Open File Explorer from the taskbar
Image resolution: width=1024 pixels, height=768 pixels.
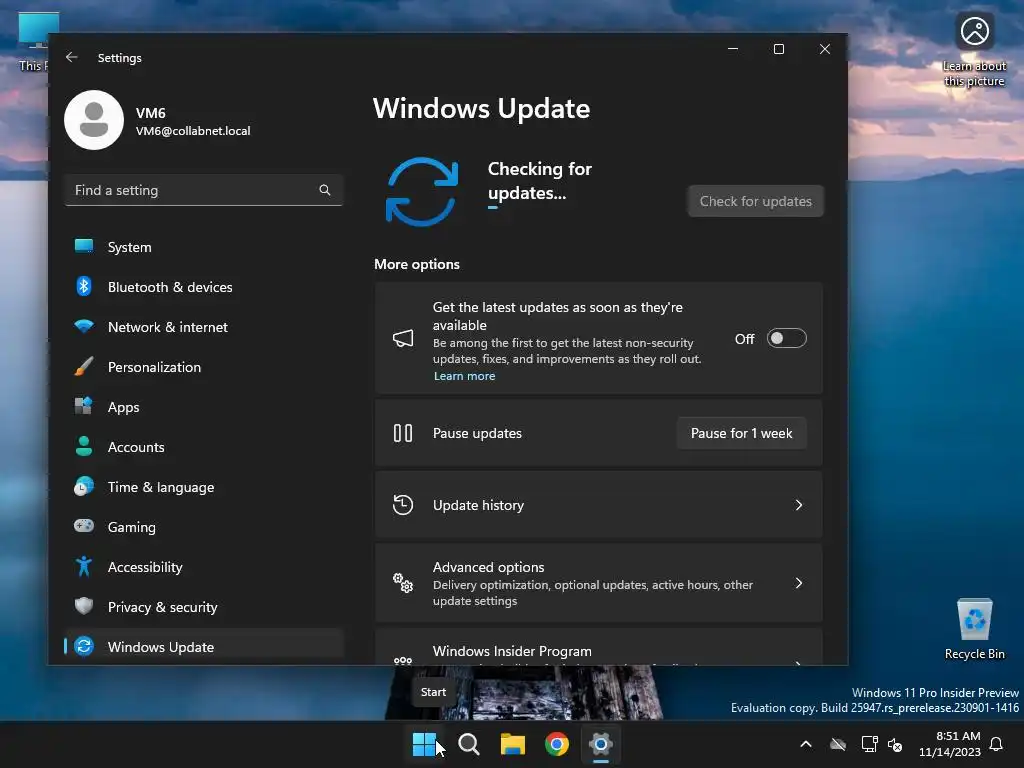[513, 744]
